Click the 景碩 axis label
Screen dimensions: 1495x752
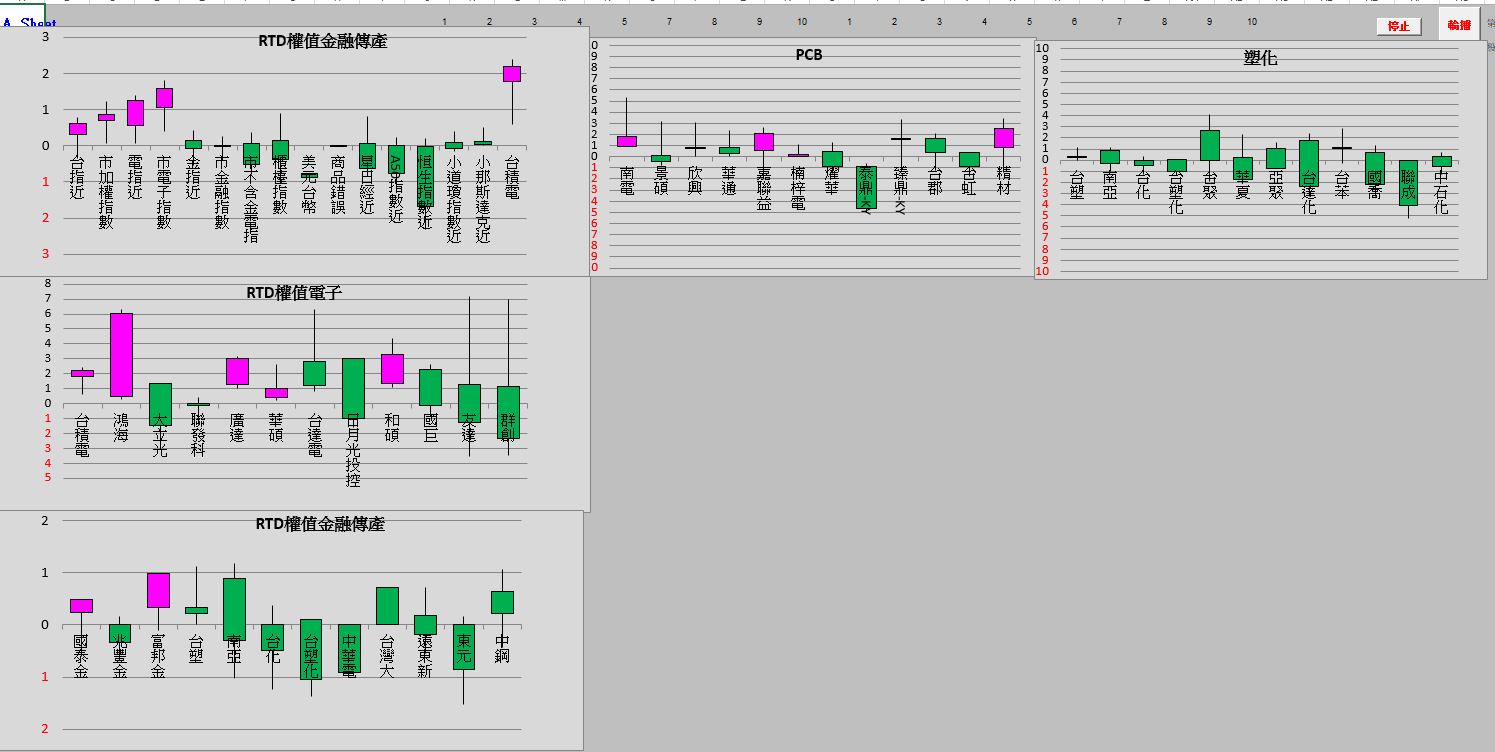pyautogui.click(x=661, y=180)
